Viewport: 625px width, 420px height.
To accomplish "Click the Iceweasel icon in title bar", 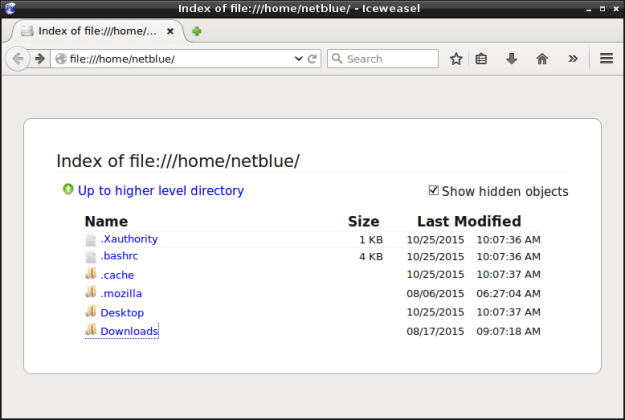I will [x=10, y=8].
